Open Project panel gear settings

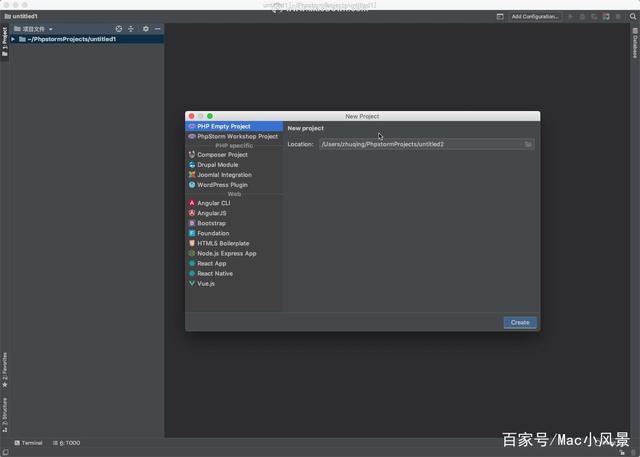click(146, 29)
